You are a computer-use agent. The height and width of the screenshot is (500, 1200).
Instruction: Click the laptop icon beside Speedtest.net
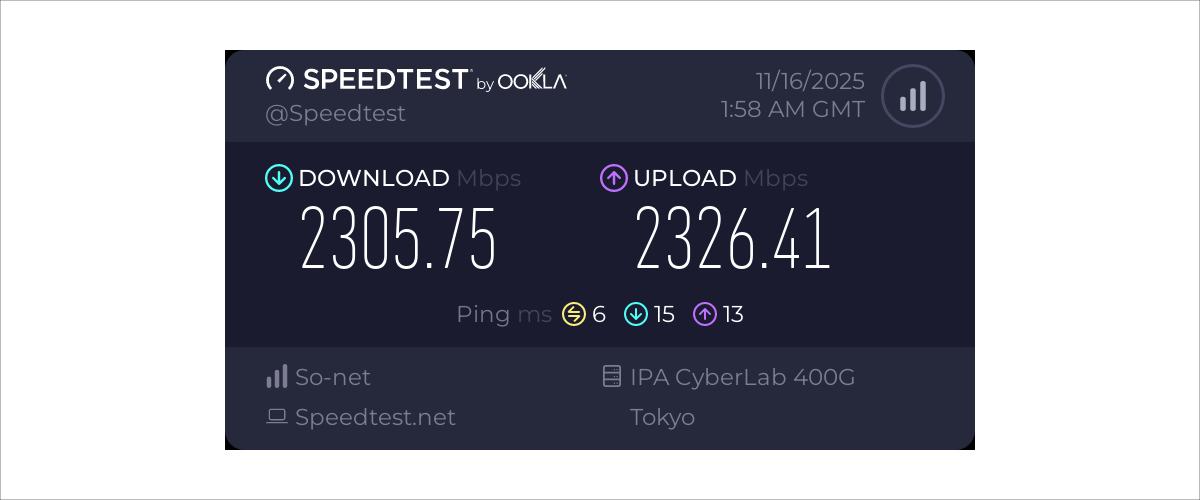(x=277, y=417)
